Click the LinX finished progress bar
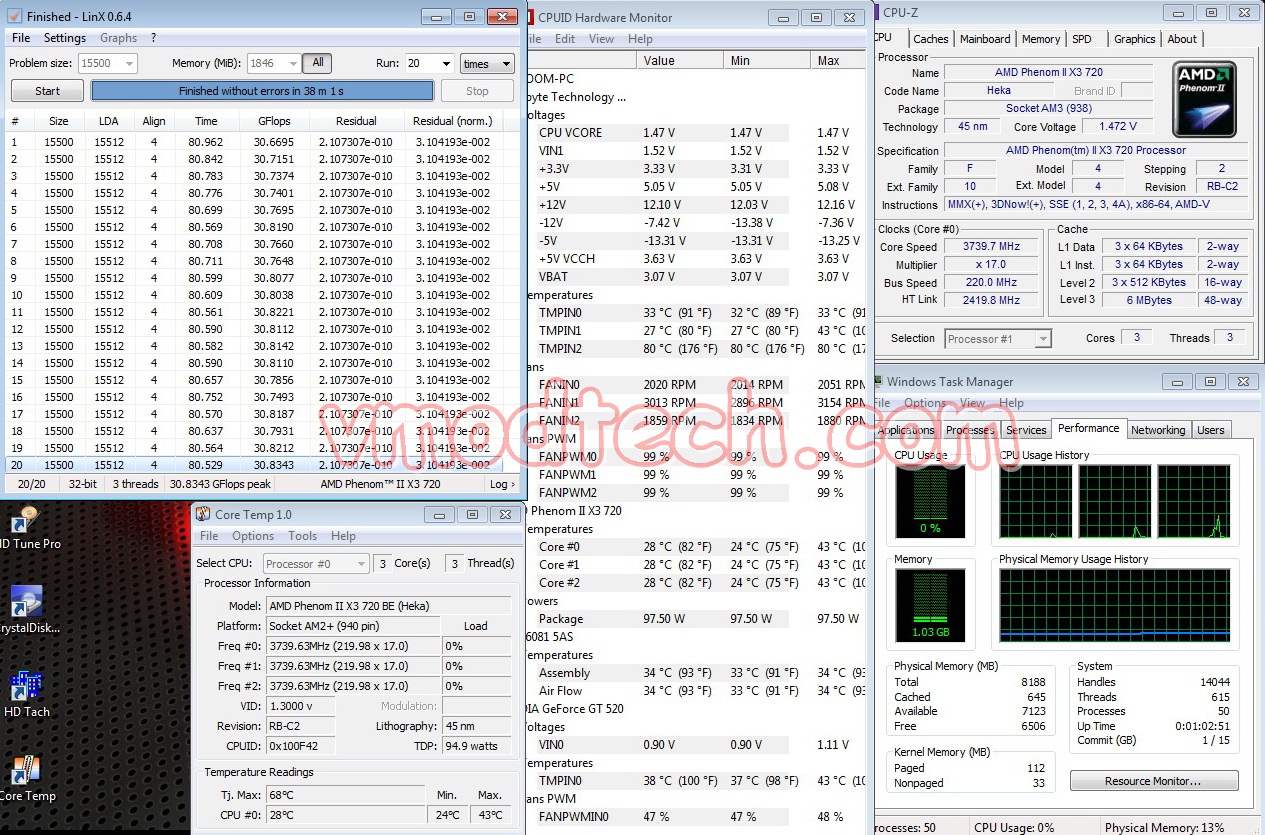Image resolution: width=1265 pixels, height=835 pixels. pos(262,91)
